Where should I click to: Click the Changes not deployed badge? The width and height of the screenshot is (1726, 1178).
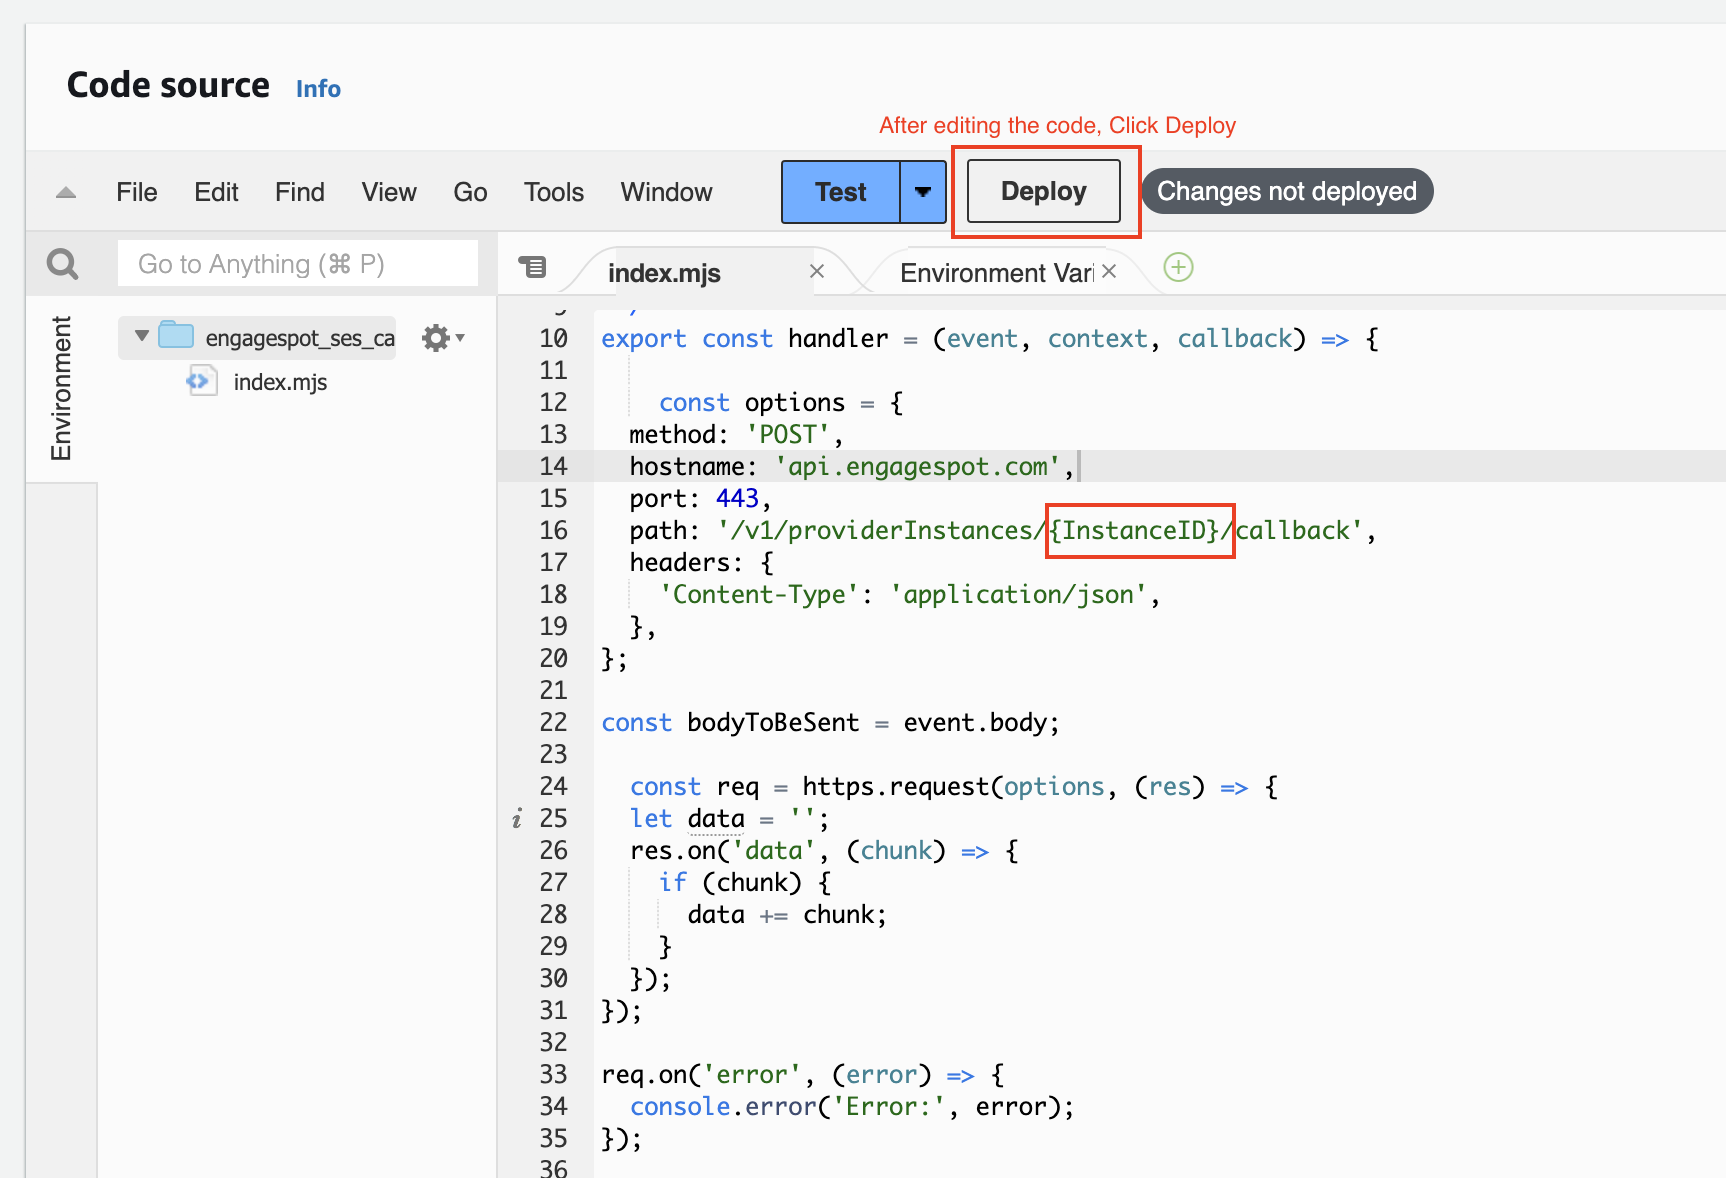tap(1287, 191)
